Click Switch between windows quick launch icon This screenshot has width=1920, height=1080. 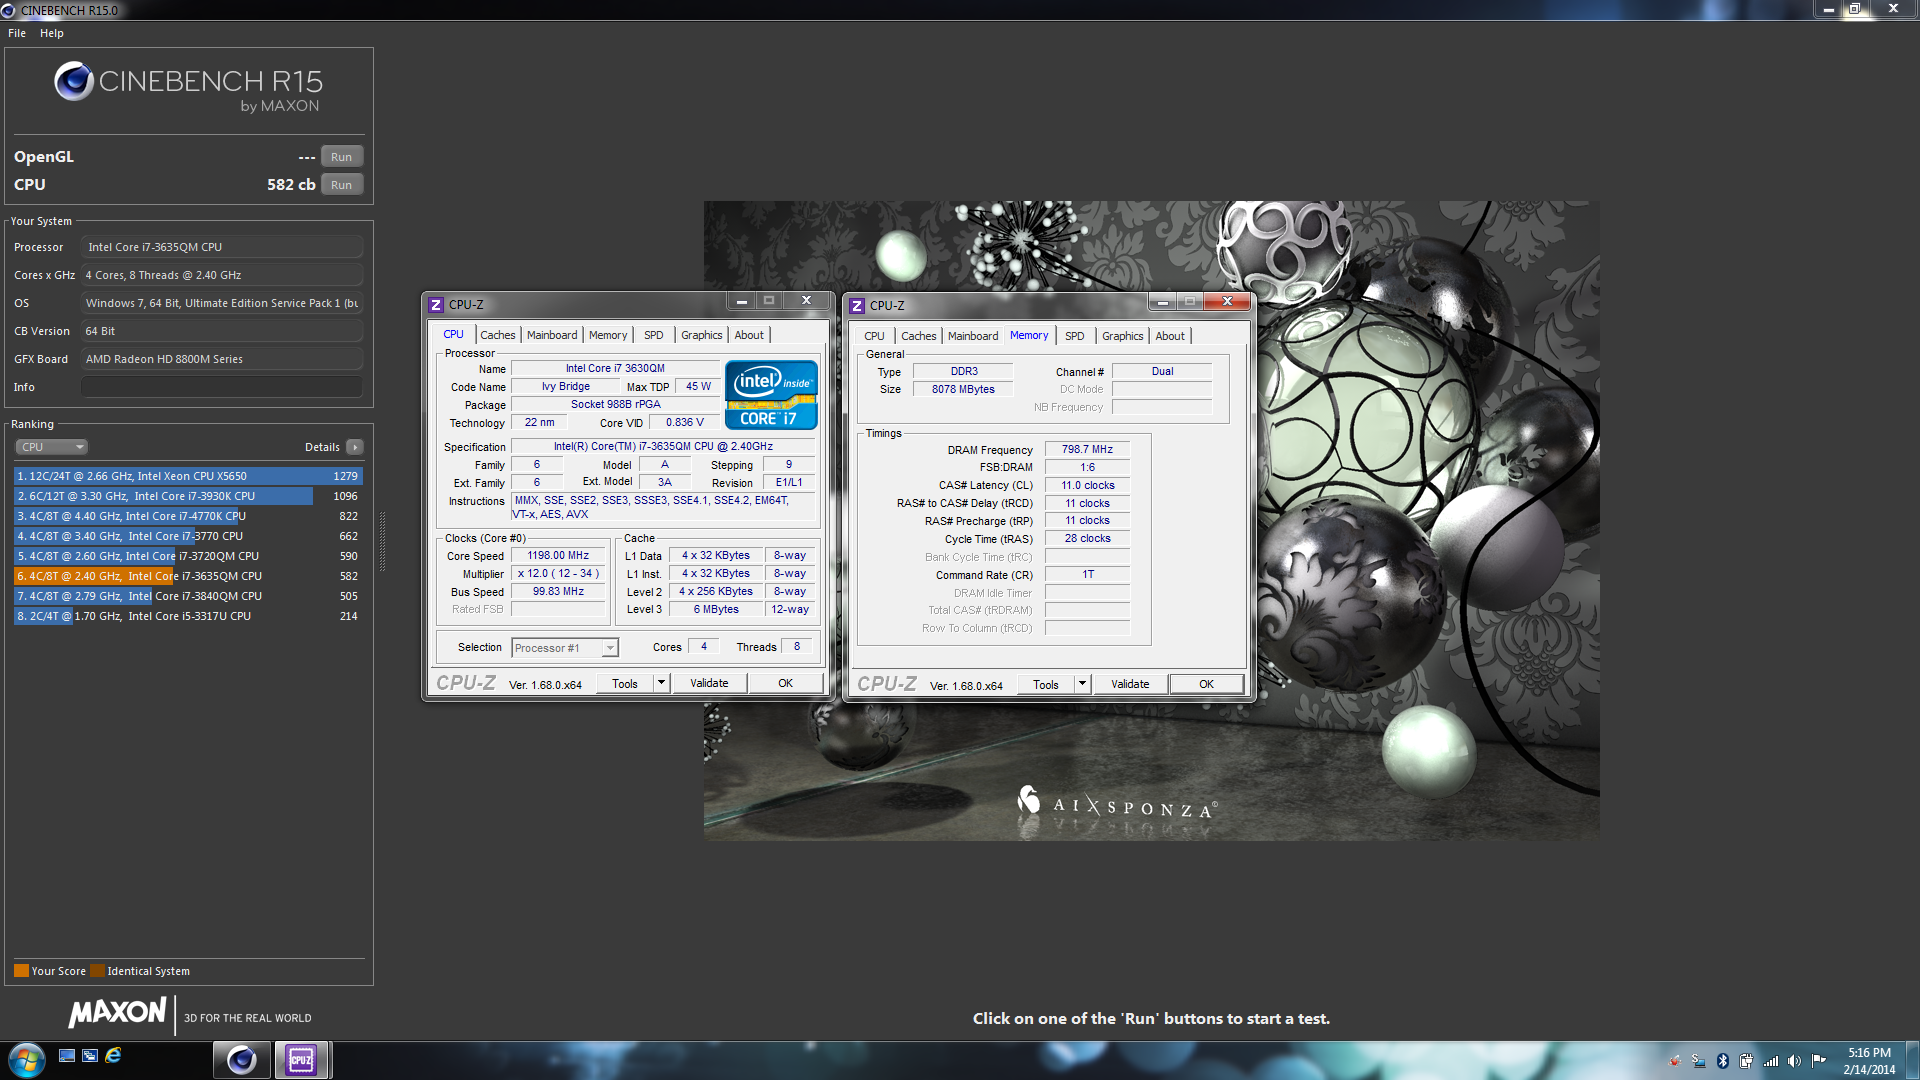coord(90,1055)
